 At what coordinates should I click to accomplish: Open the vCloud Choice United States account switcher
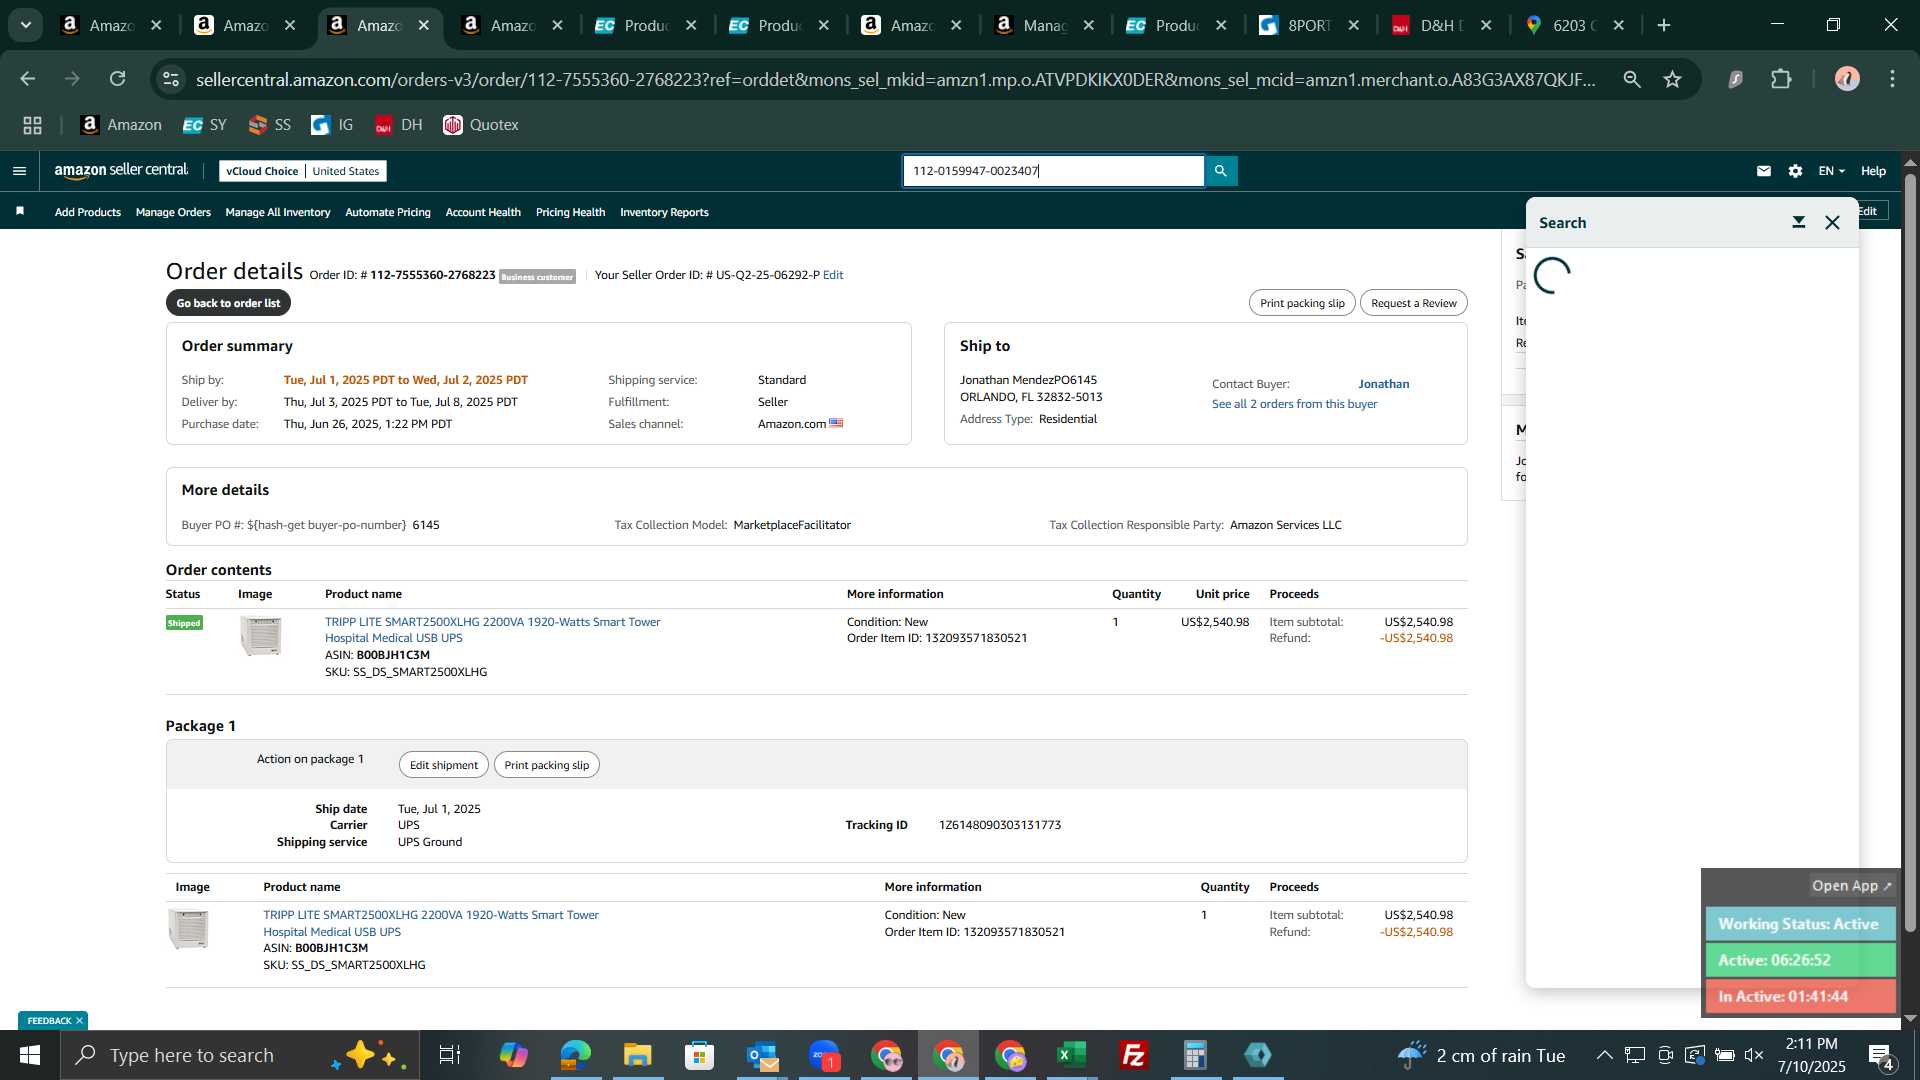tap(303, 171)
